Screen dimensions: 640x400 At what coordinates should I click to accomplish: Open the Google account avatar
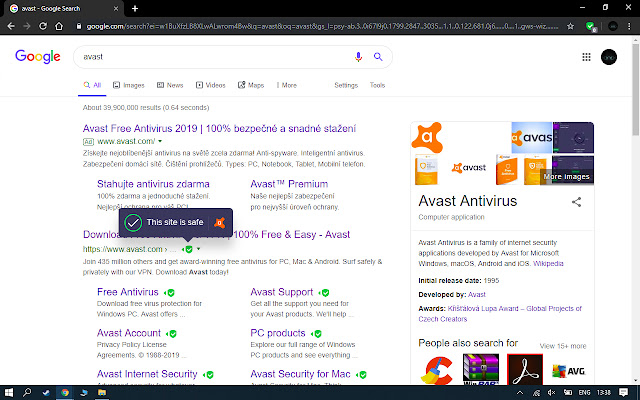tap(609, 57)
